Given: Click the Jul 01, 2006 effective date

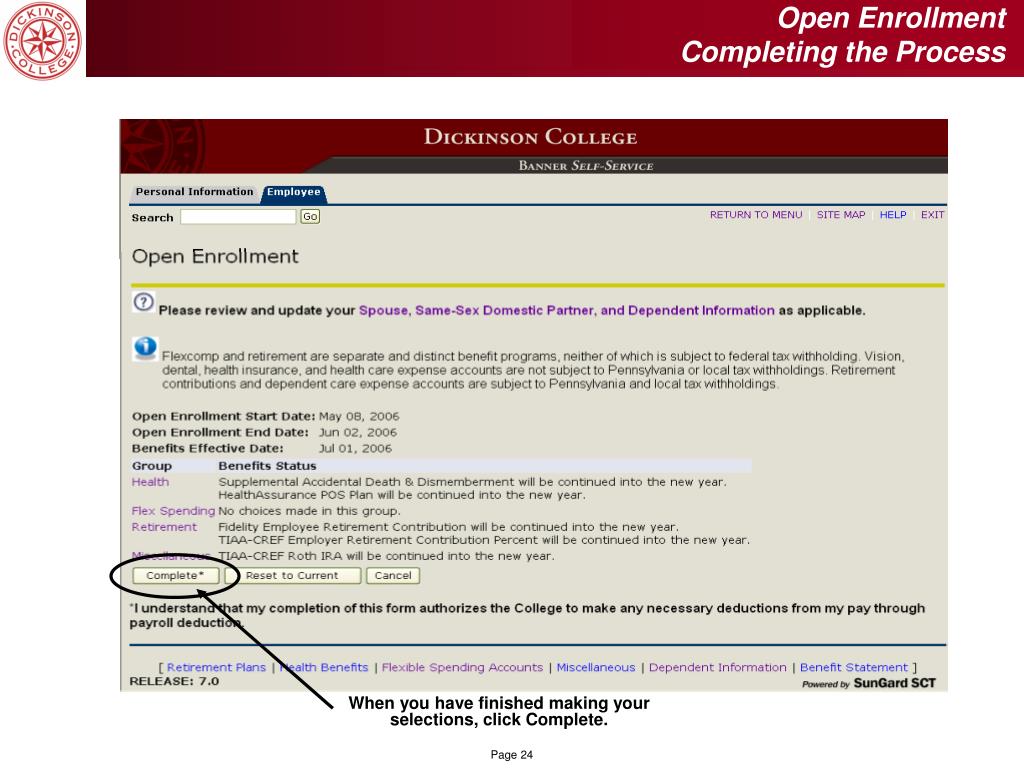Looking at the screenshot, I should point(355,449).
